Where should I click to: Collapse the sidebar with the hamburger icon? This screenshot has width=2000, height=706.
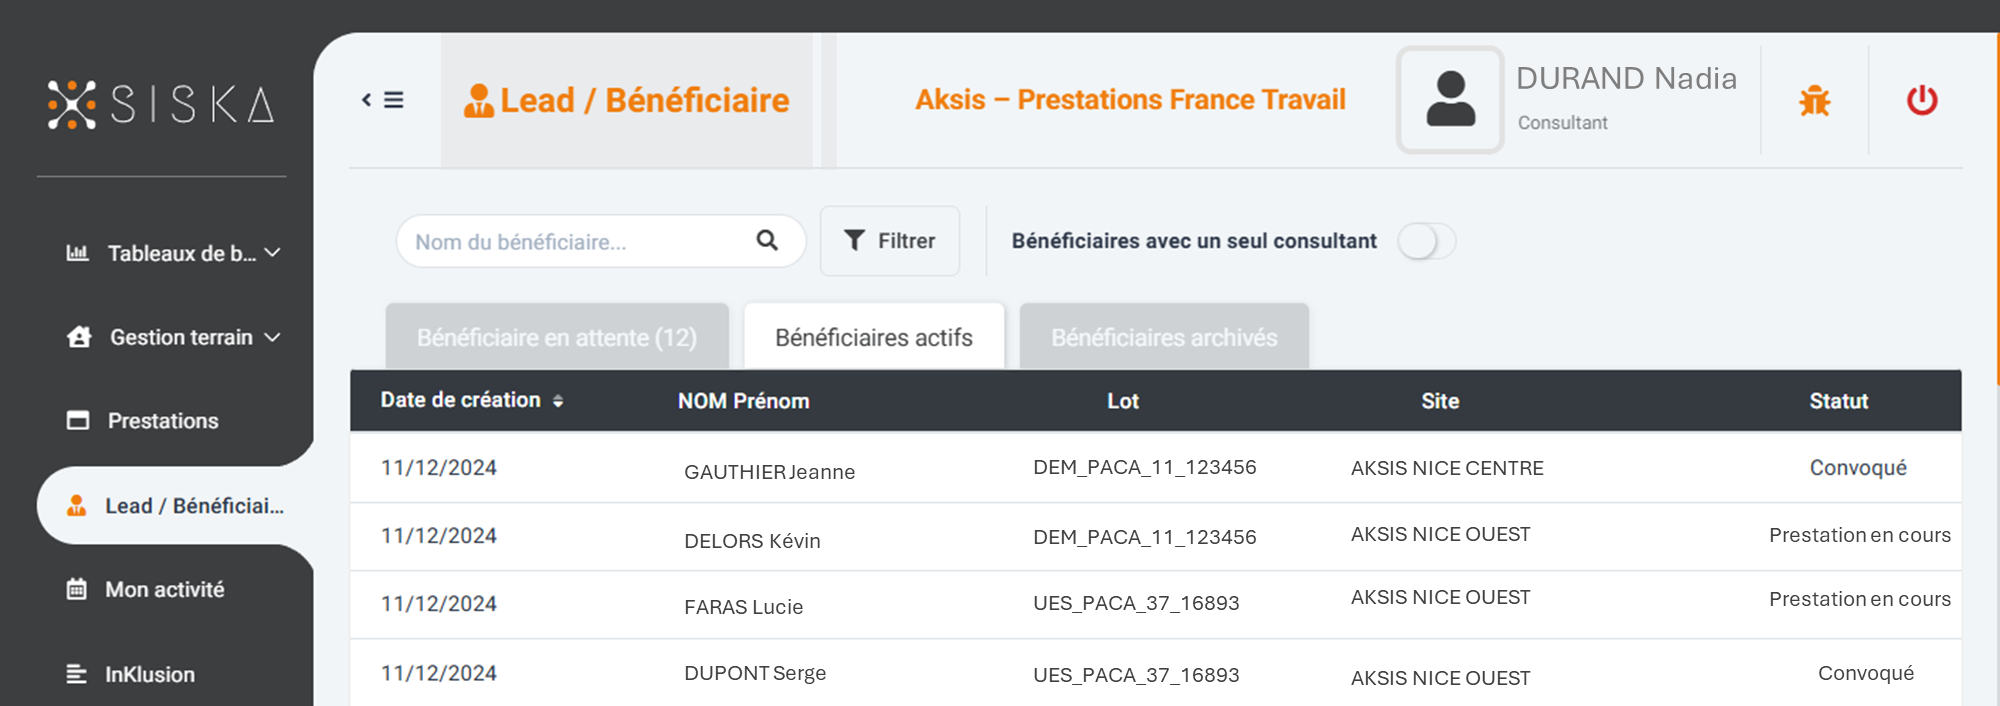point(383,100)
